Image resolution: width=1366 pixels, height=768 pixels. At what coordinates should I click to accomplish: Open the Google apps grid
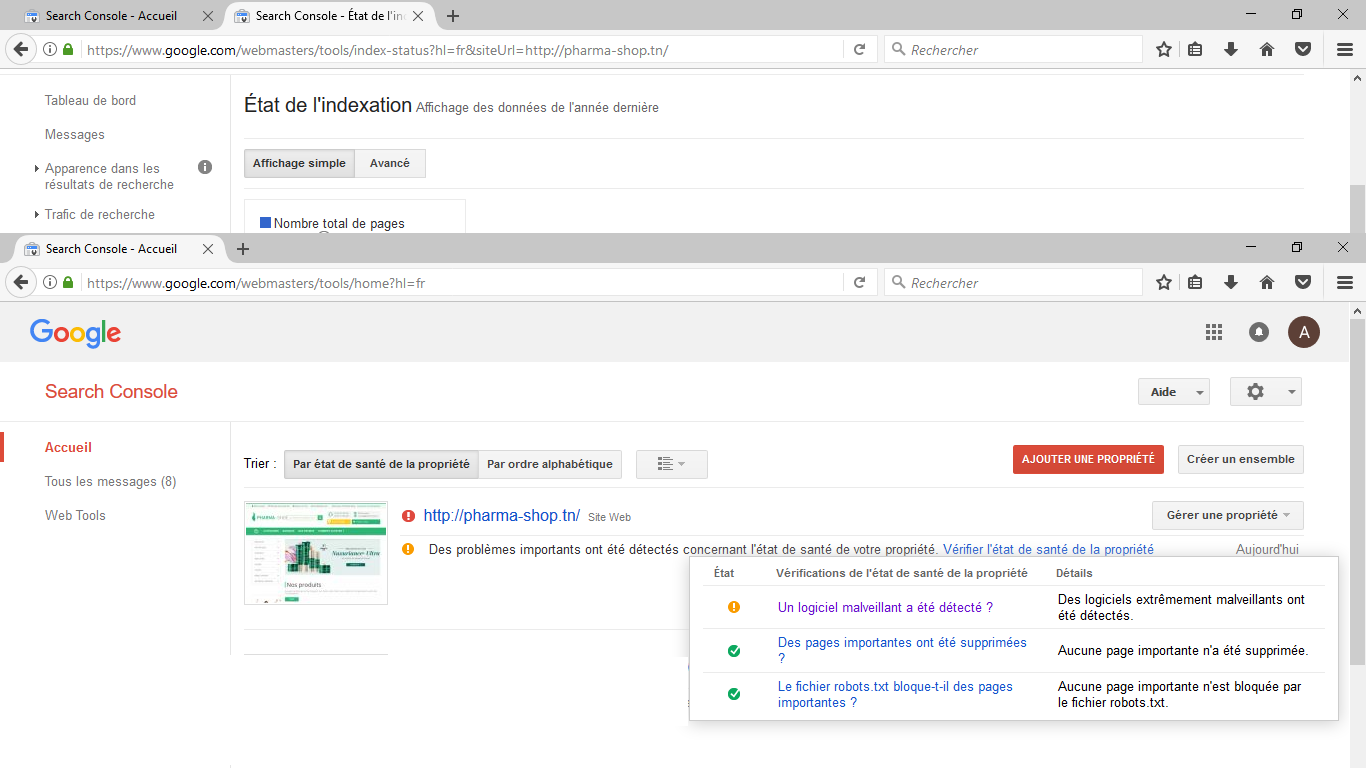pyautogui.click(x=1214, y=332)
